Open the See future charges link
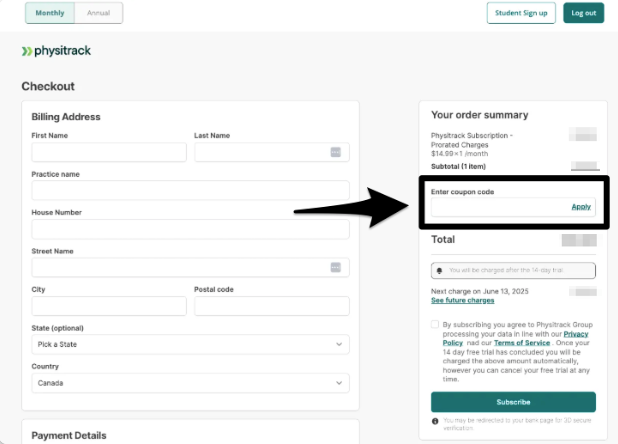 (x=462, y=300)
